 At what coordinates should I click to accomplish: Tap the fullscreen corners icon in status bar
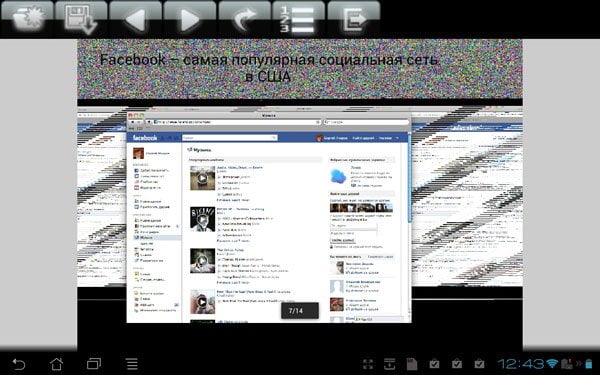[x=367, y=364]
